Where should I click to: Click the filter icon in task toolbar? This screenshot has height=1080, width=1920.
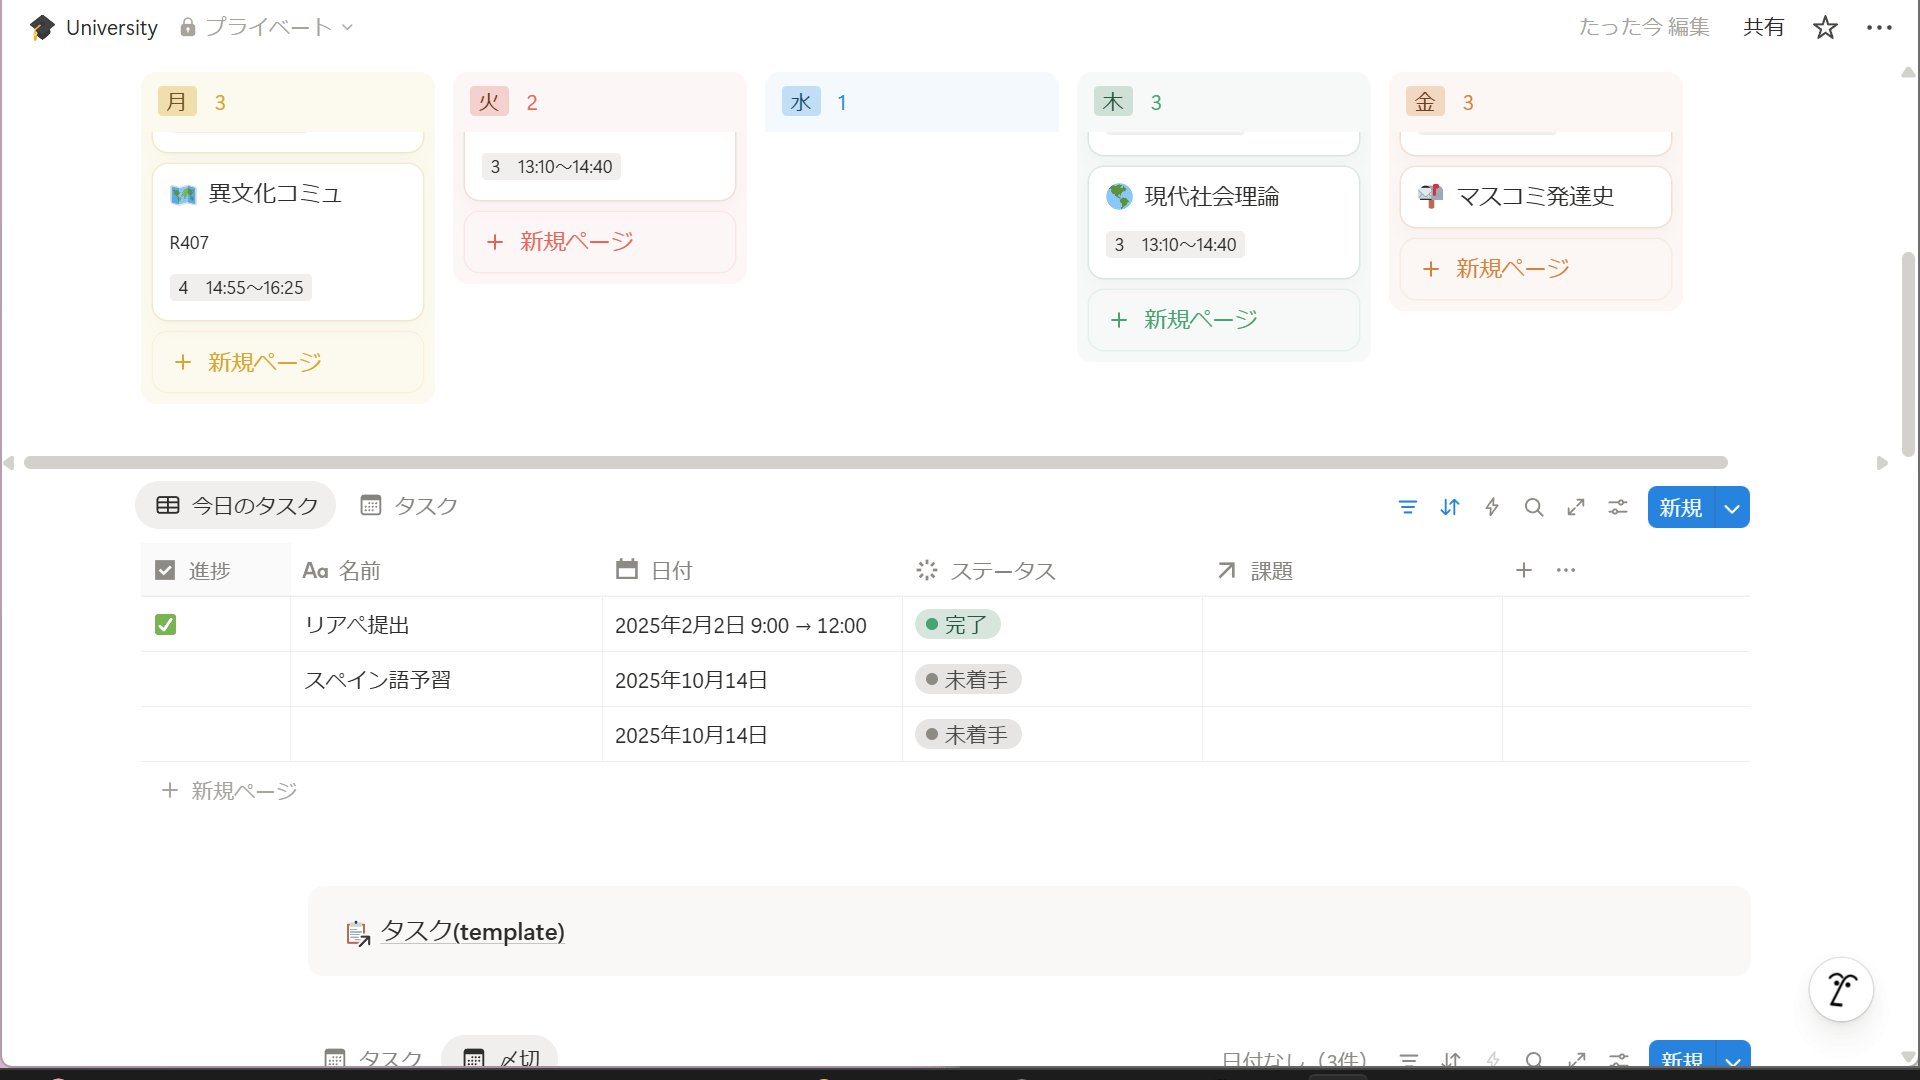(1407, 508)
